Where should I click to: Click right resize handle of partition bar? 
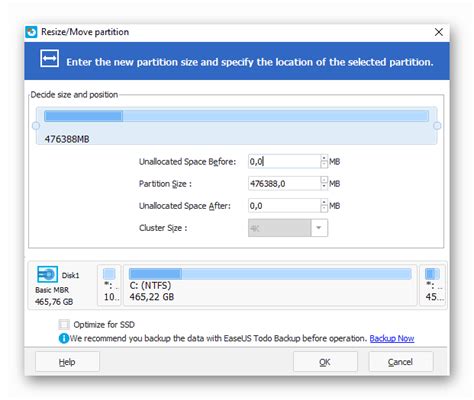[437, 126]
